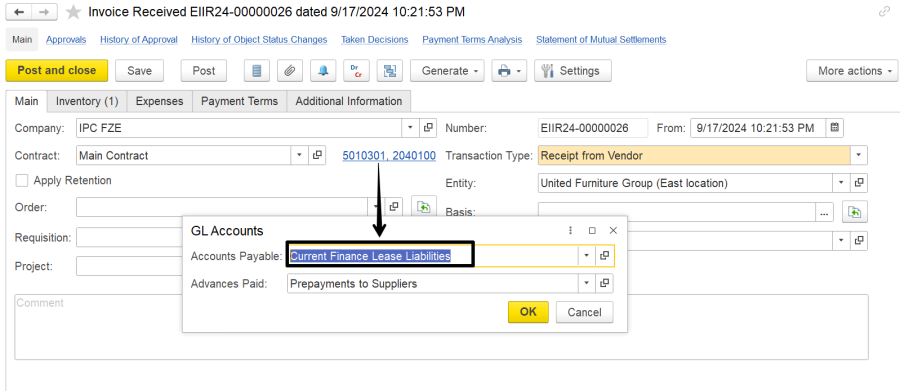Switch to the Payment Terms tab
Screen dimensions: 900x391
(x=239, y=102)
